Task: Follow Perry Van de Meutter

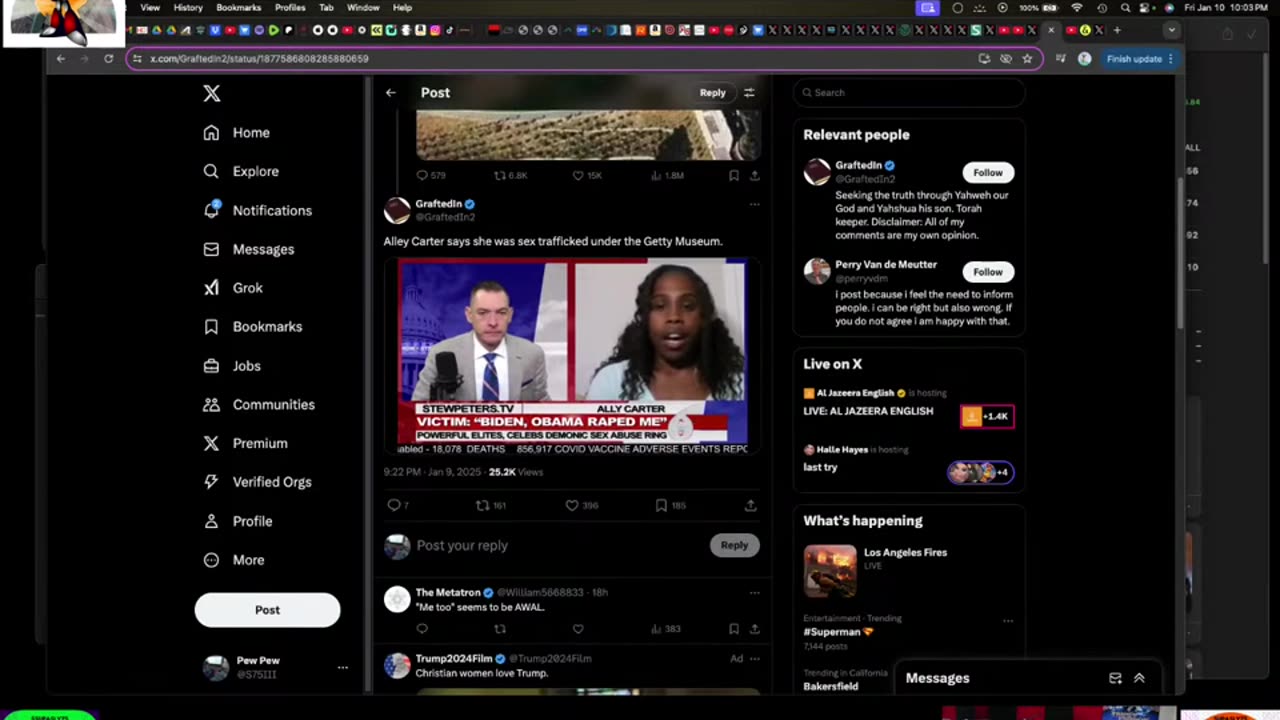Action: click(x=988, y=272)
